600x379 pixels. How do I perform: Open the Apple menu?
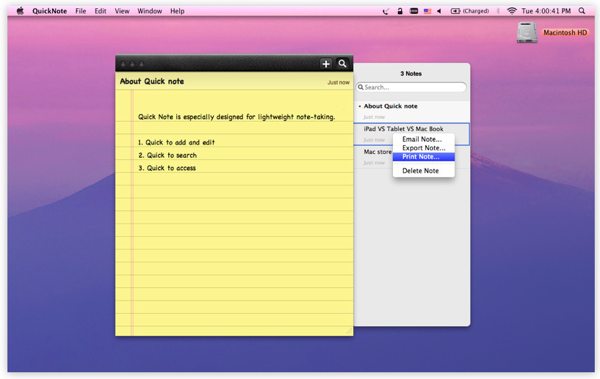20,11
